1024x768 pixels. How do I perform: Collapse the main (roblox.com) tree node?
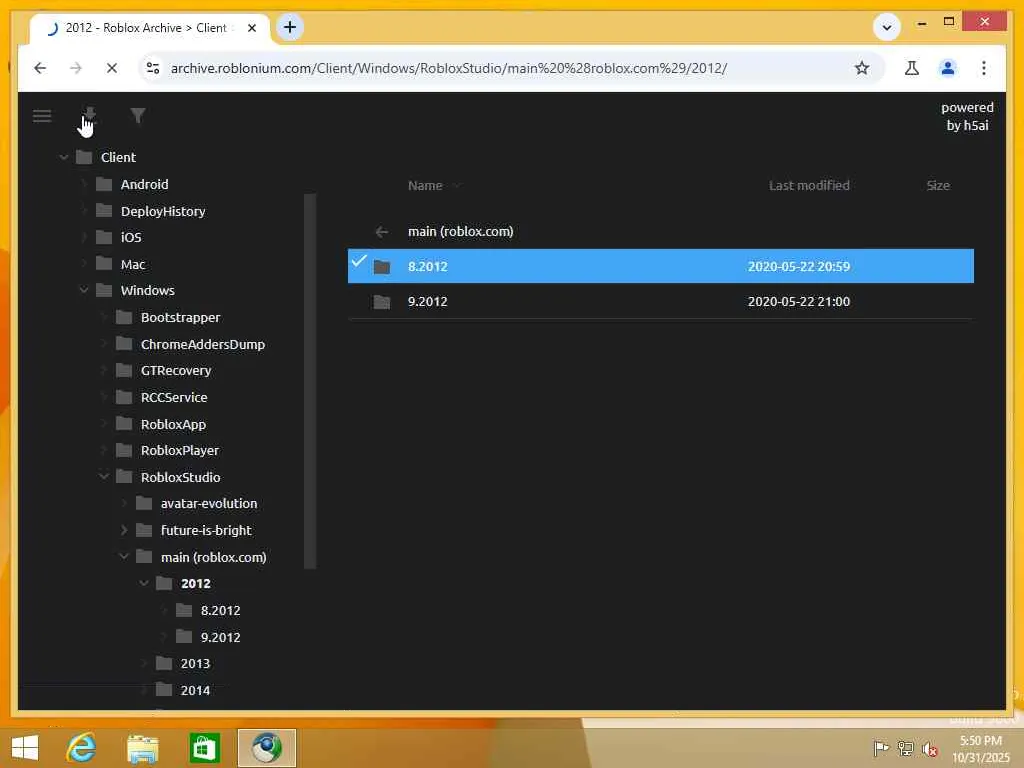124,557
